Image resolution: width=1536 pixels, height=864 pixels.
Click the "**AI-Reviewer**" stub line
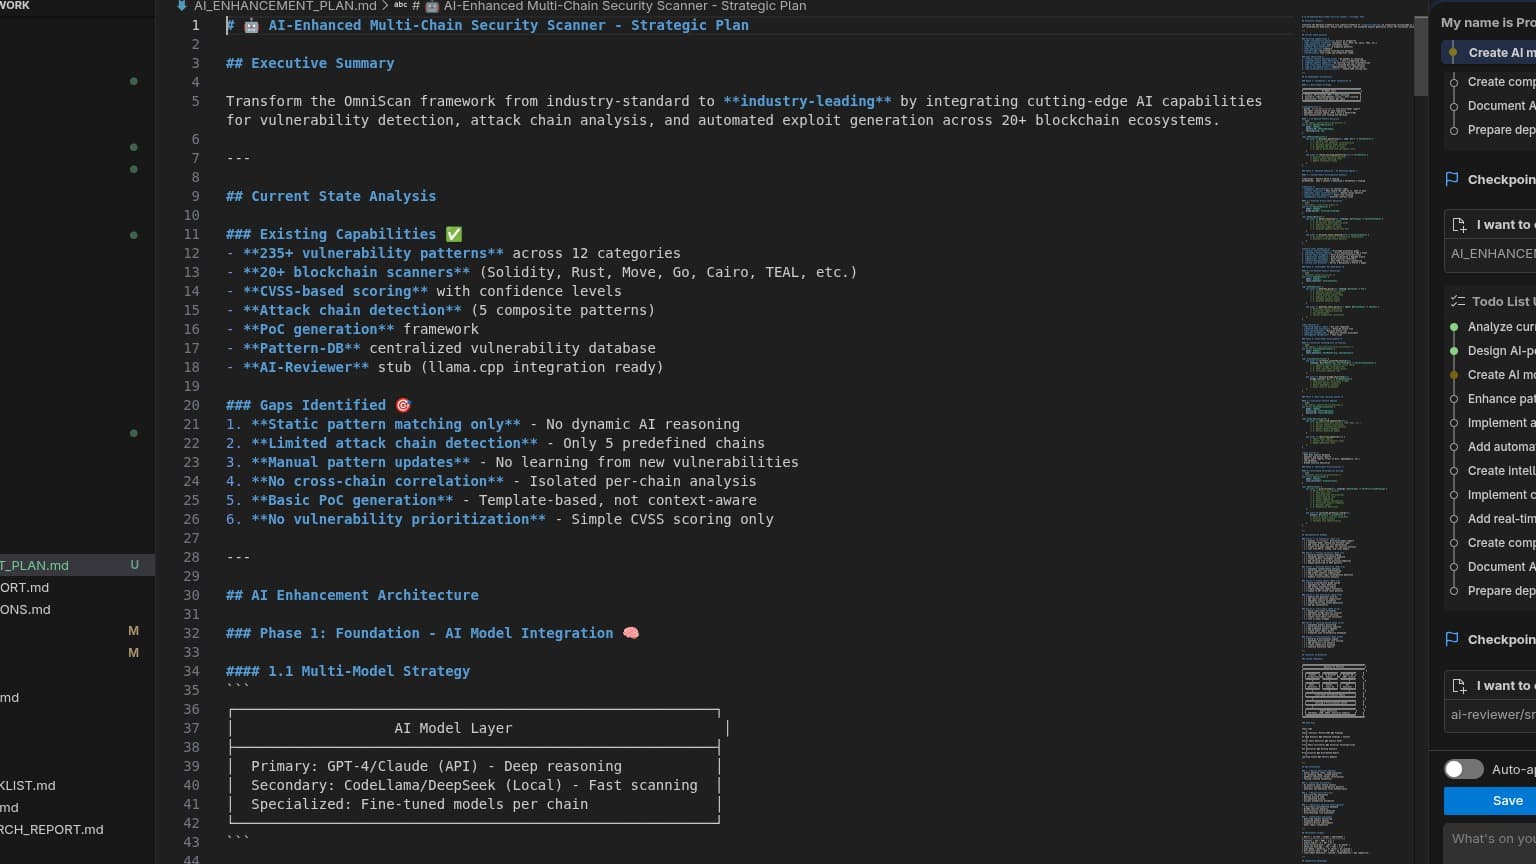click(x=445, y=367)
